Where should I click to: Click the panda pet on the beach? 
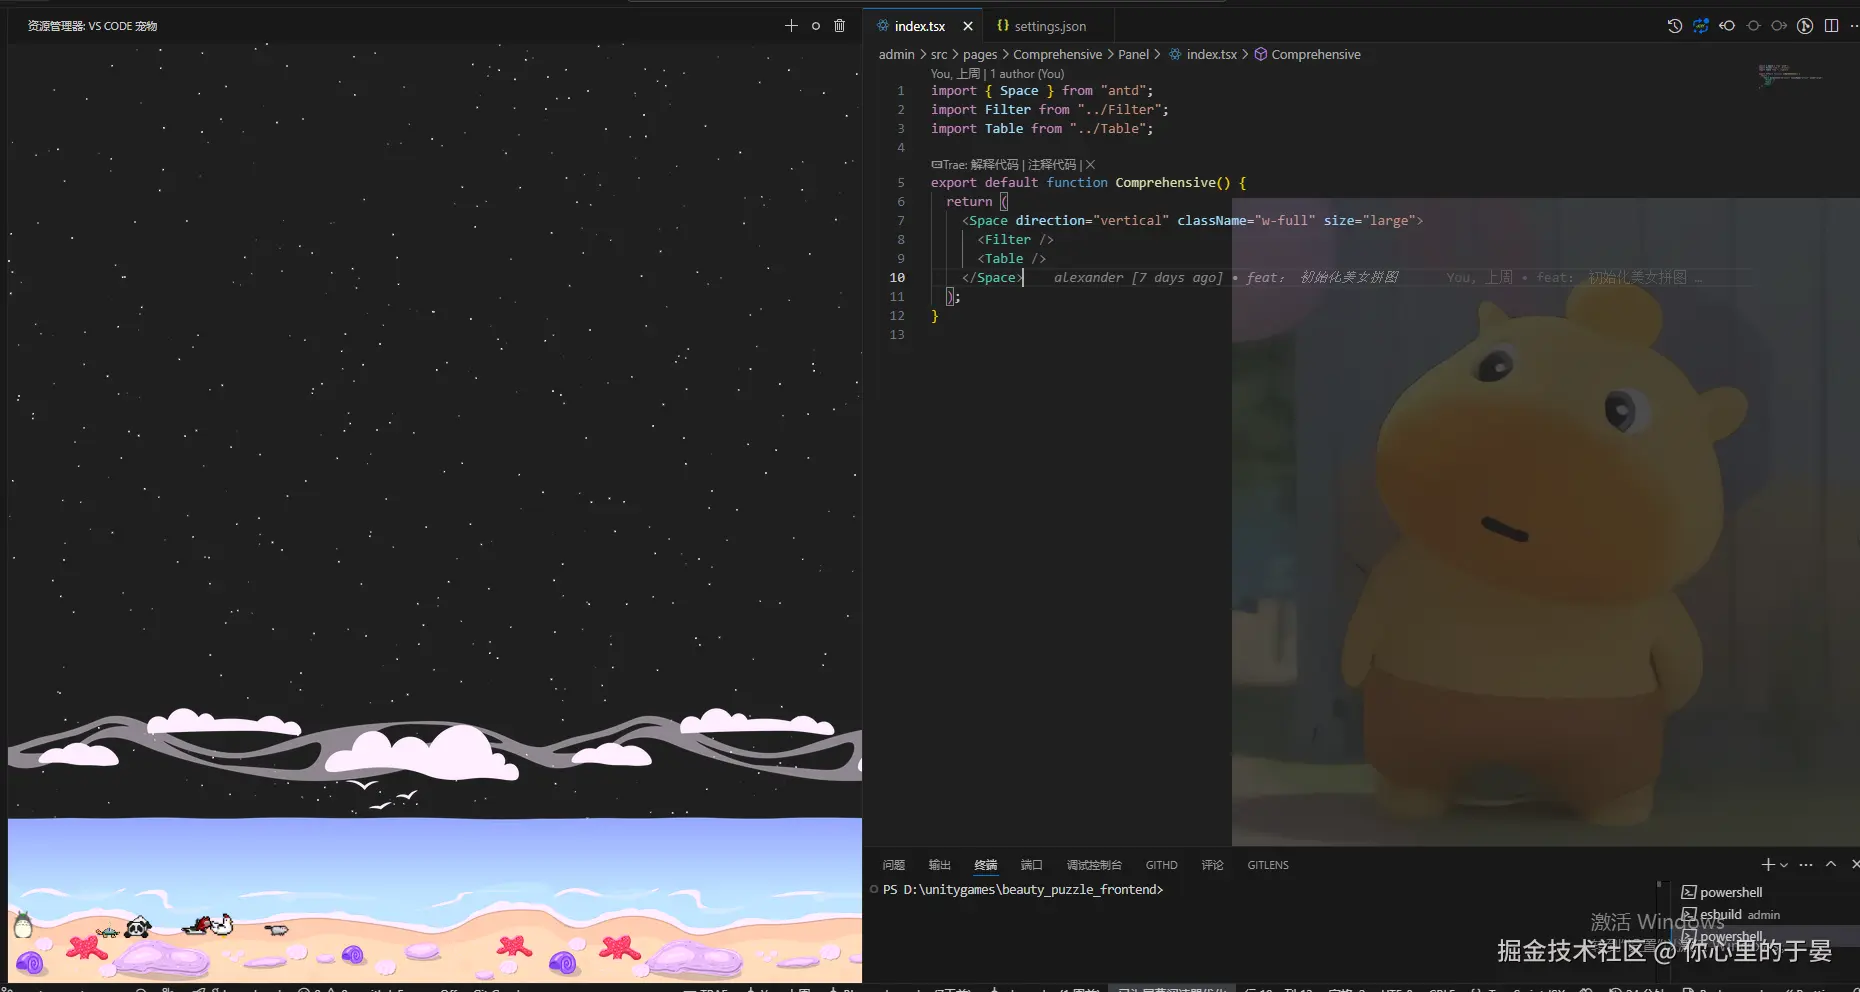click(138, 928)
